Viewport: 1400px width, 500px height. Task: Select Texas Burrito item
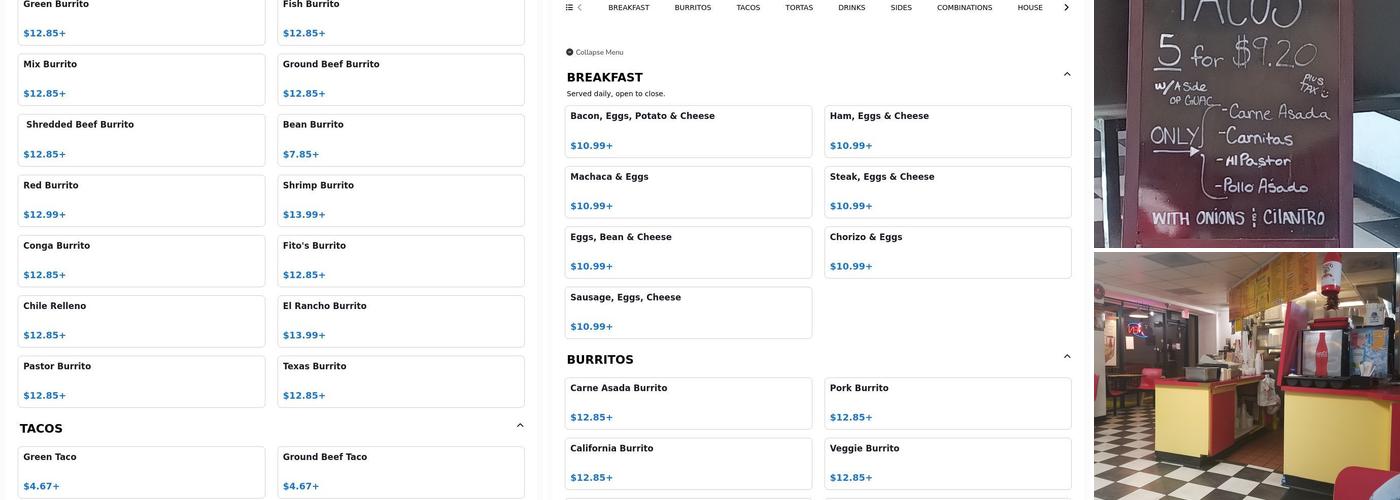(401, 382)
